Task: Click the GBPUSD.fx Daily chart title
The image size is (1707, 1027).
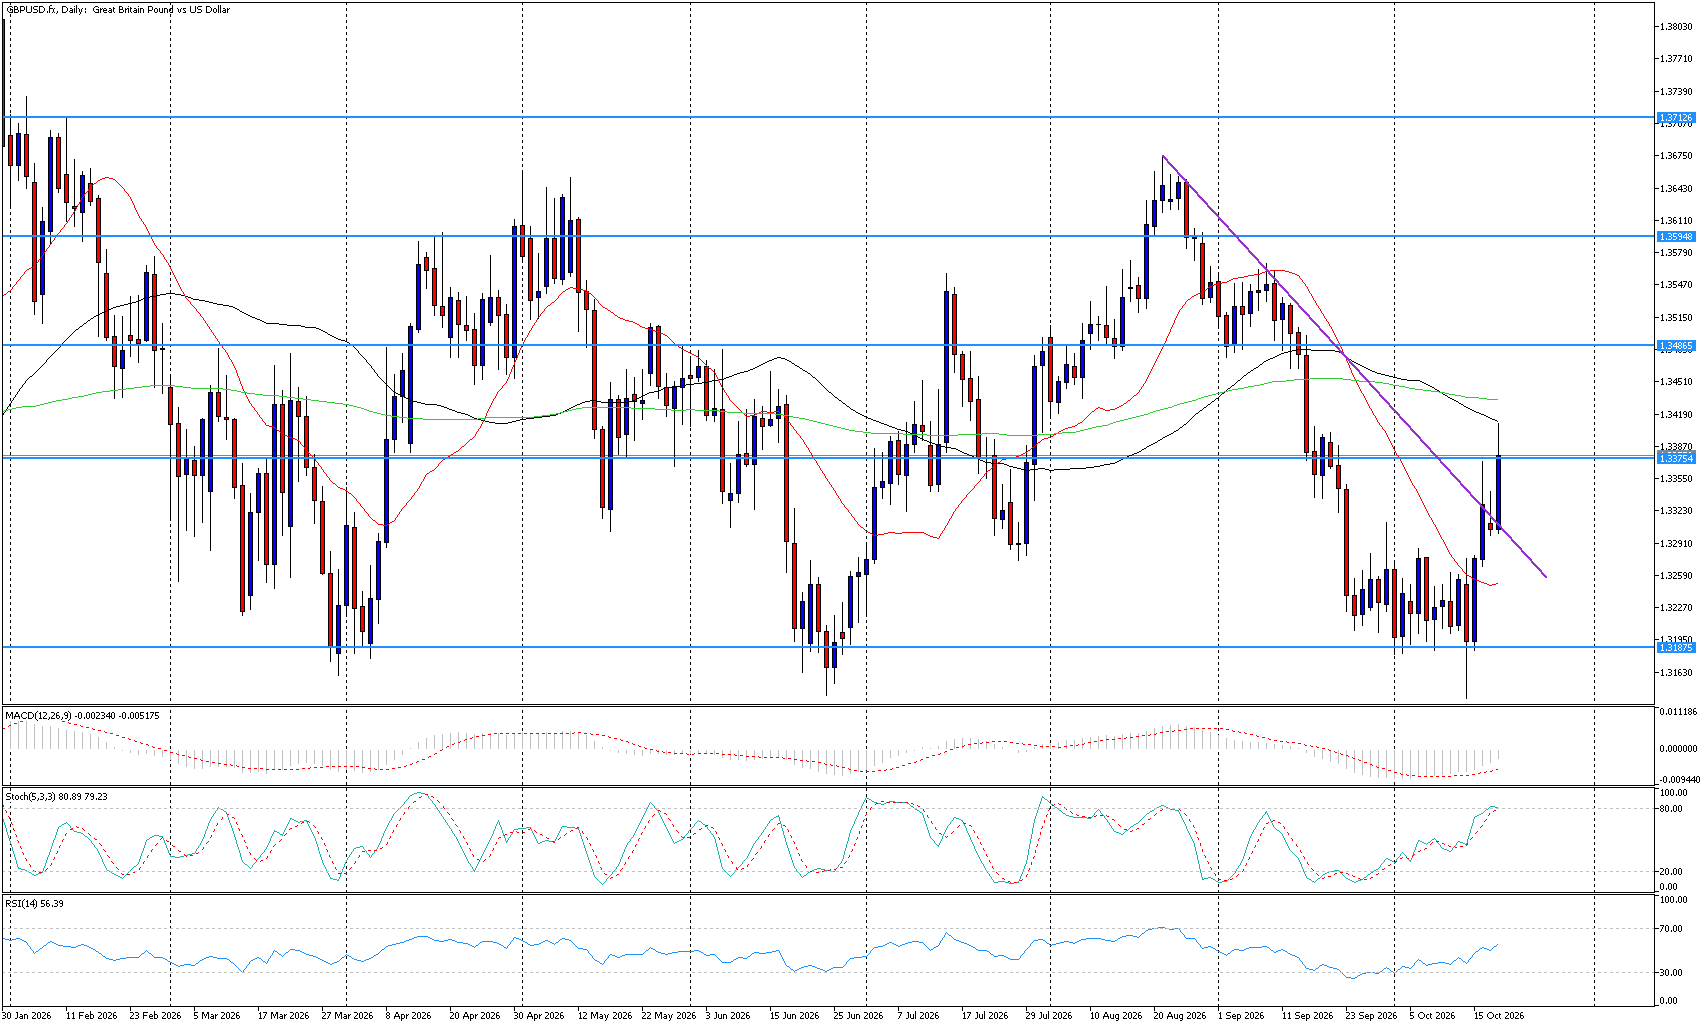Action: (118, 10)
